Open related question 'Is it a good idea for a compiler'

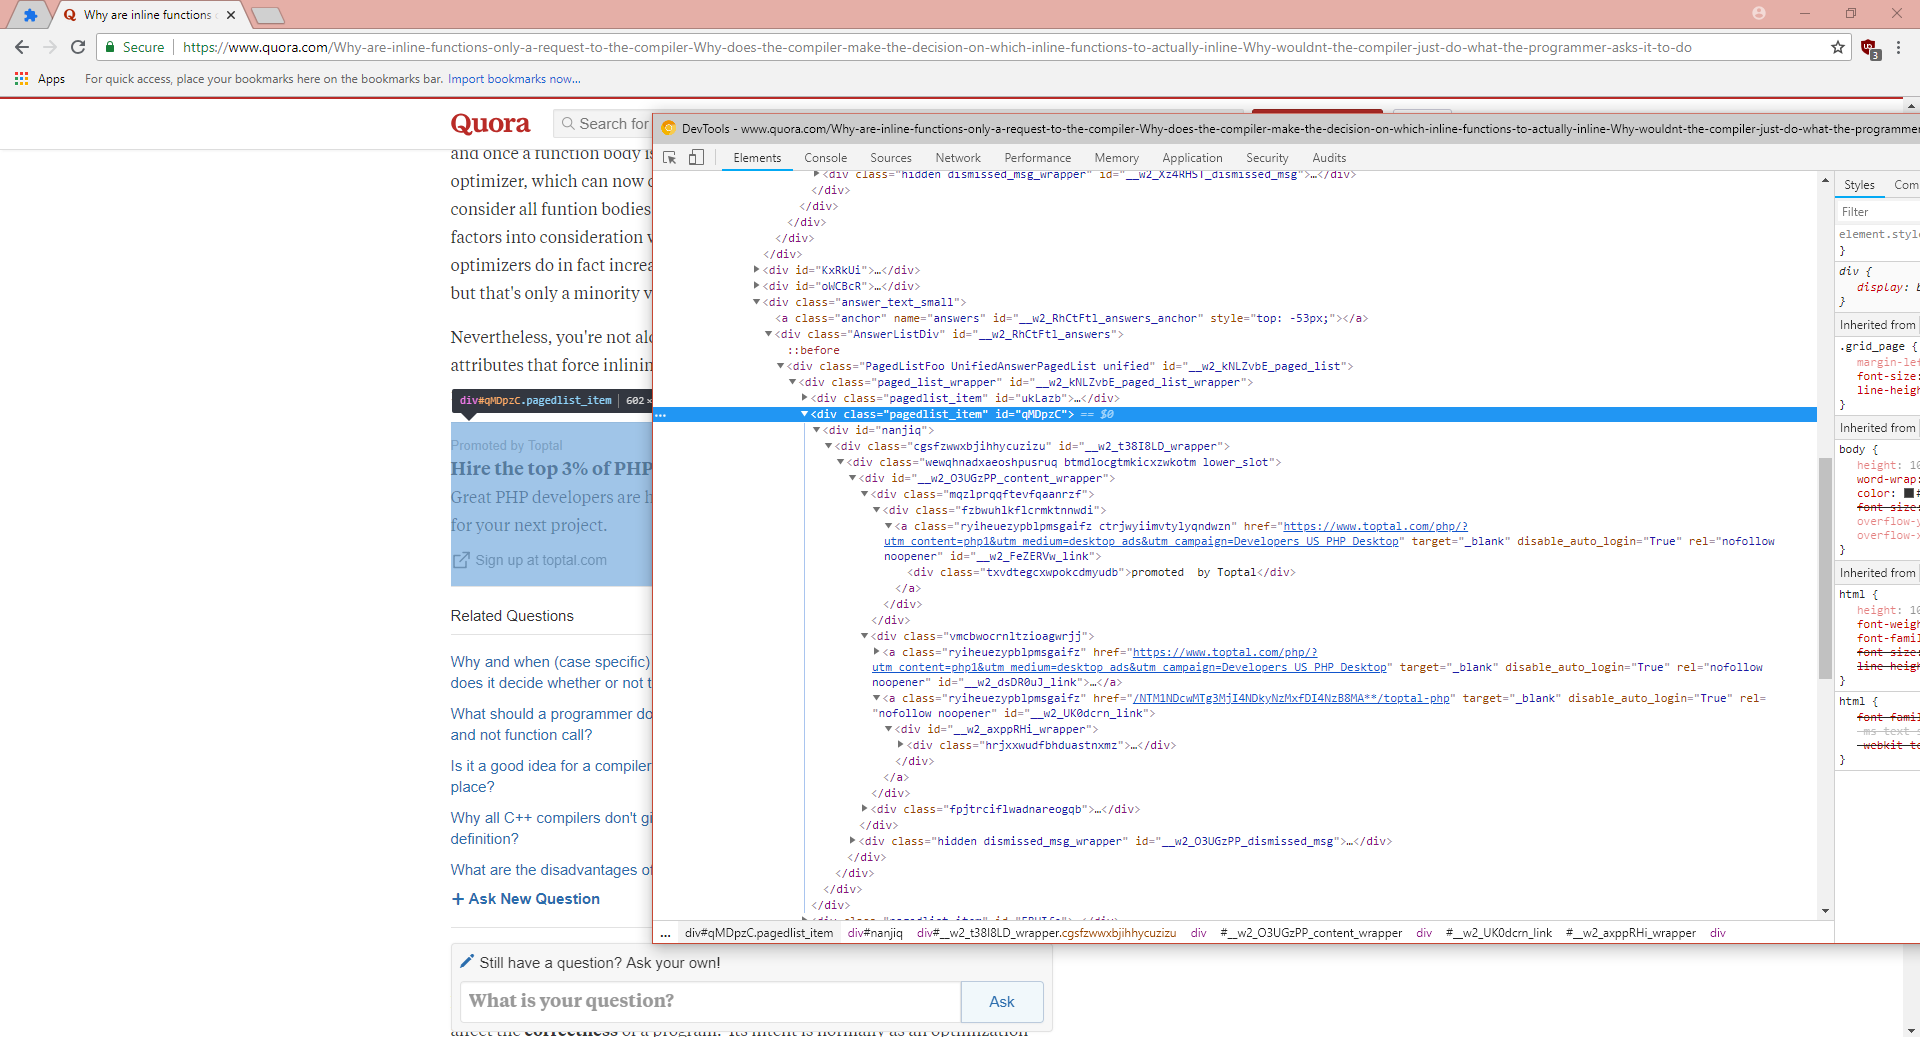551,776
